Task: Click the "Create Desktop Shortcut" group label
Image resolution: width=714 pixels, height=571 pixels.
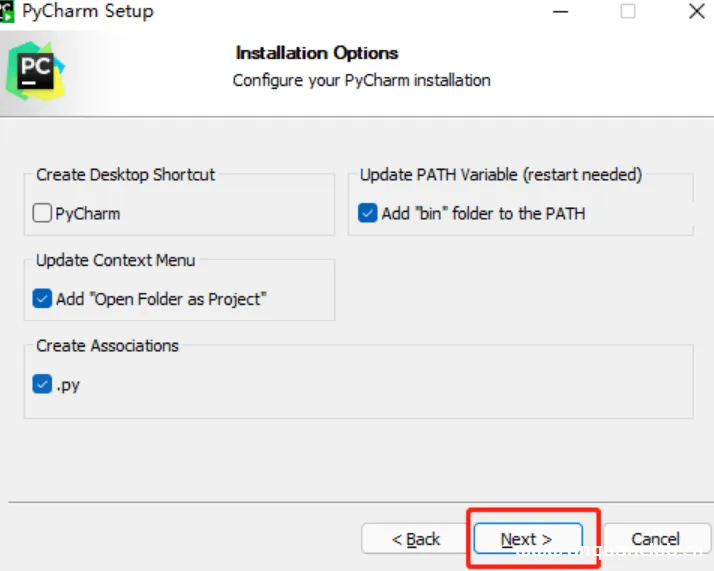Action: pyautogui.click(x=126, y=174)
